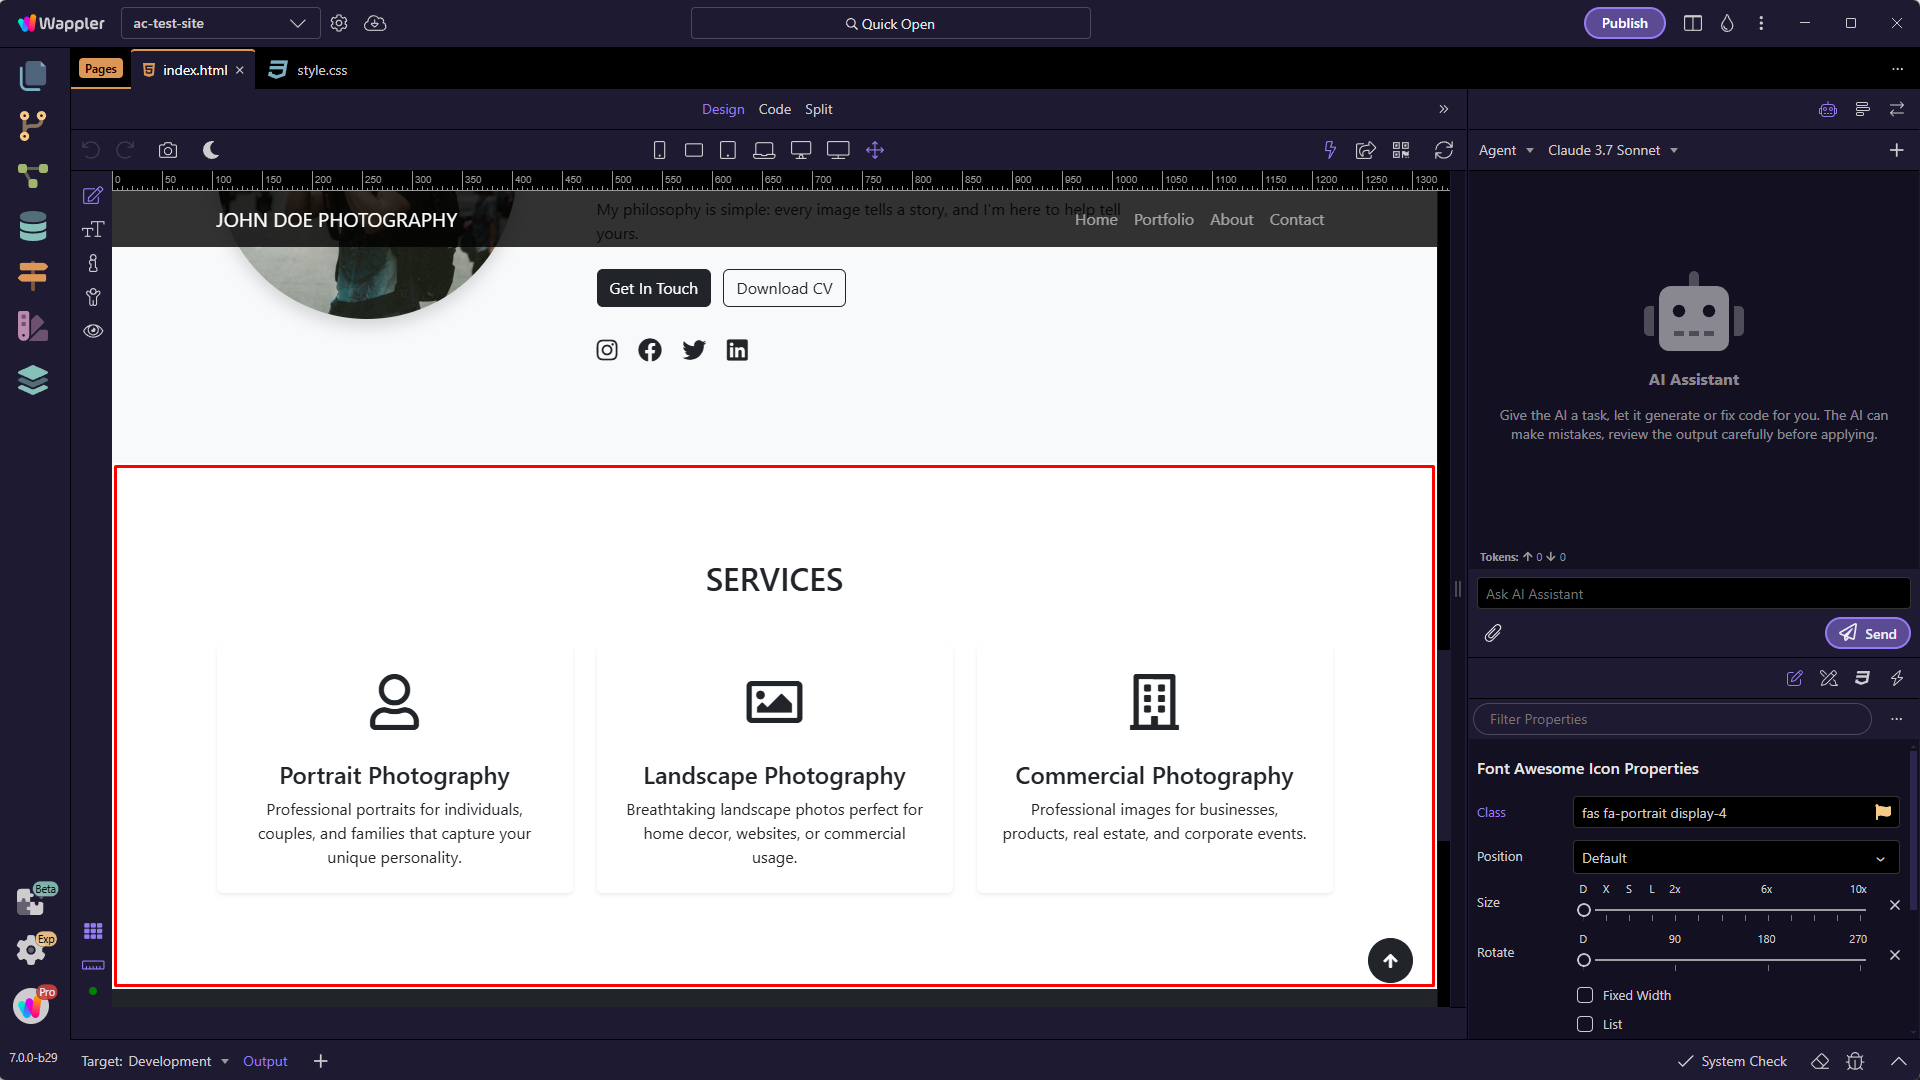Enable the Fixed Width checkbox
Screen dimensions: 1920x1080
coord(1585,995)
